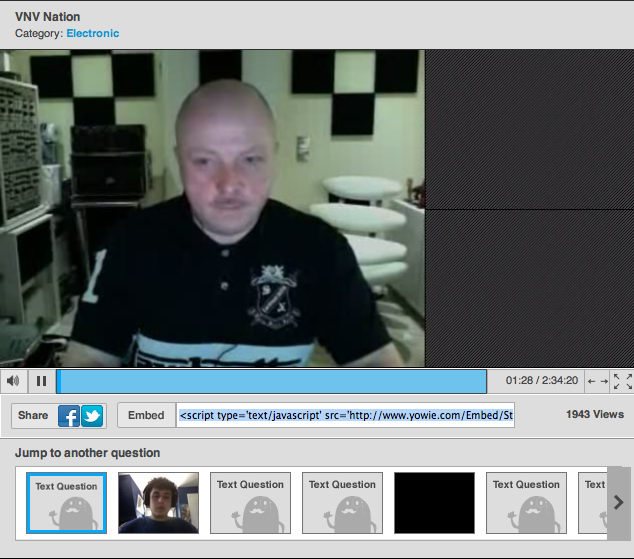
Task: Select the embed script code field
Action: coord(346,415)
